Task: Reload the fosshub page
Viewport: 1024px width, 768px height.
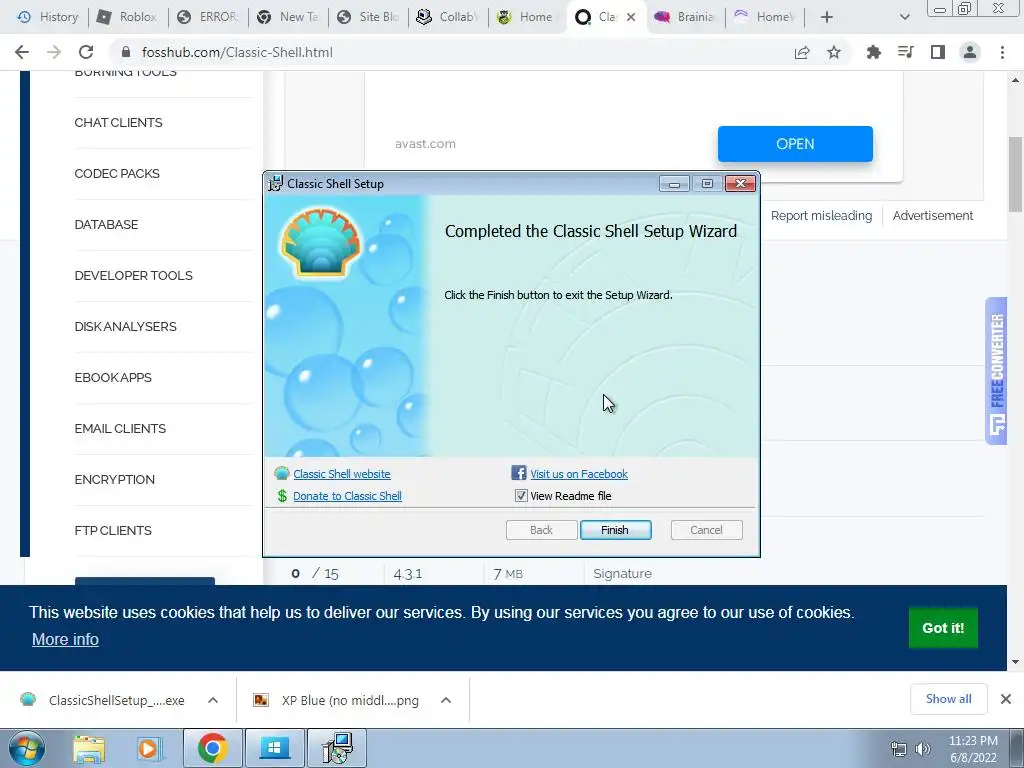Action: click(86, 52)
